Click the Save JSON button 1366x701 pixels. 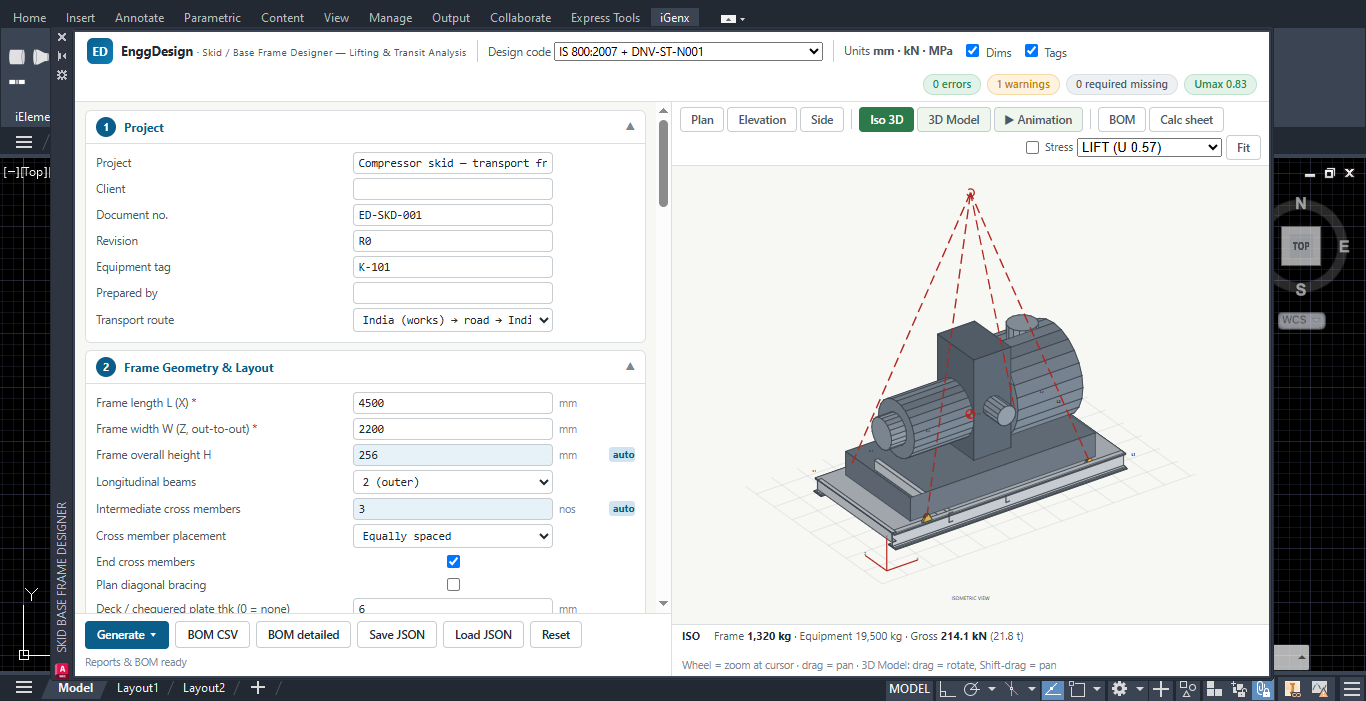tap(397, 634)
